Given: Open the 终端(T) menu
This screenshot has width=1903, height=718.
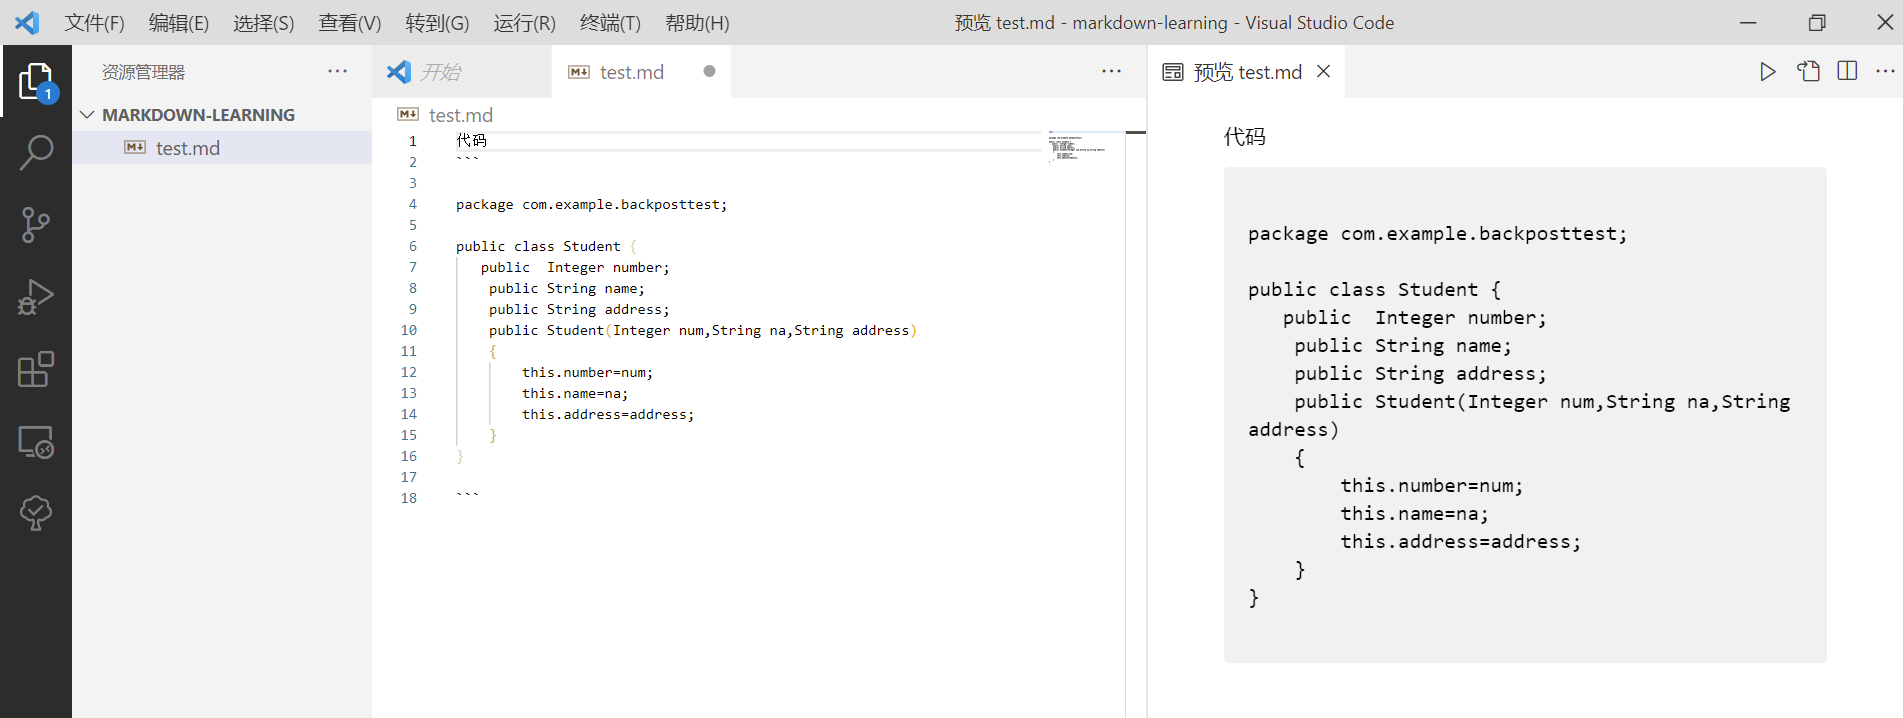Looking at the screenshot, I should coord(610,22).
